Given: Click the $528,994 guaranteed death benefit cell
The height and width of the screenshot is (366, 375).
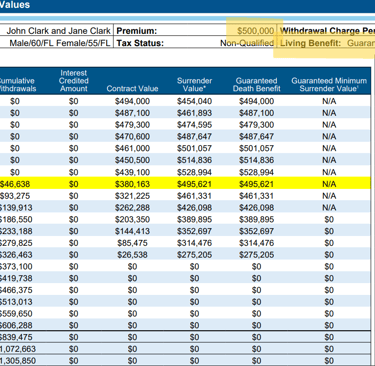Looking at the screenshot, I should click(x=256, y=172).
